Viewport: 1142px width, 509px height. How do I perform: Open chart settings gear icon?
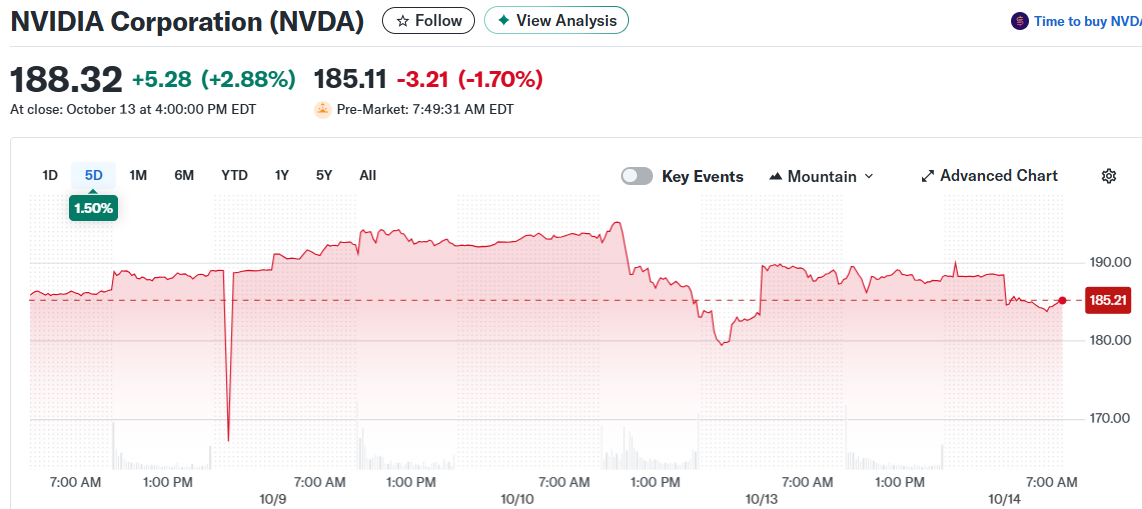click(x=1108, y=176)
